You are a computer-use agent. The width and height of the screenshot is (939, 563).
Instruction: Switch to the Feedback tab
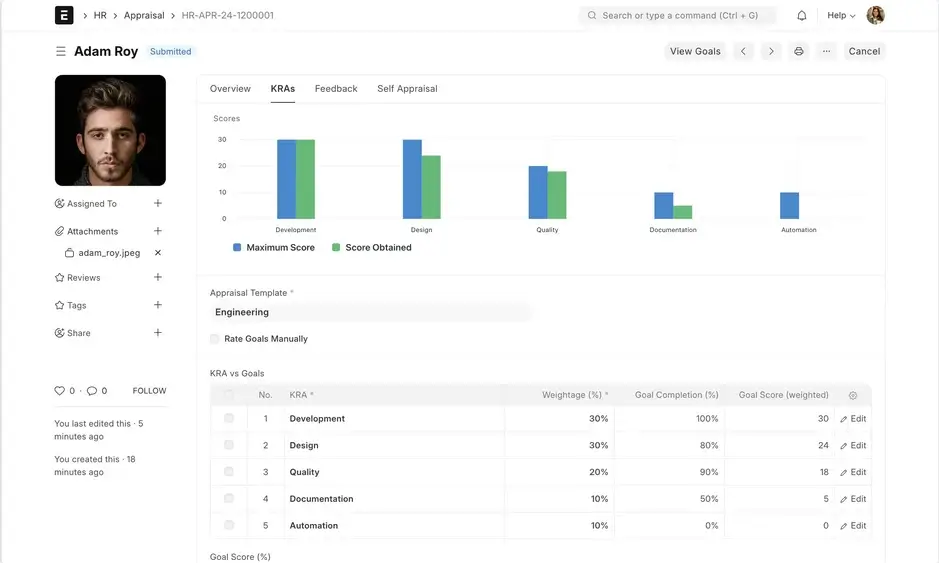click(x=336, y=89)
